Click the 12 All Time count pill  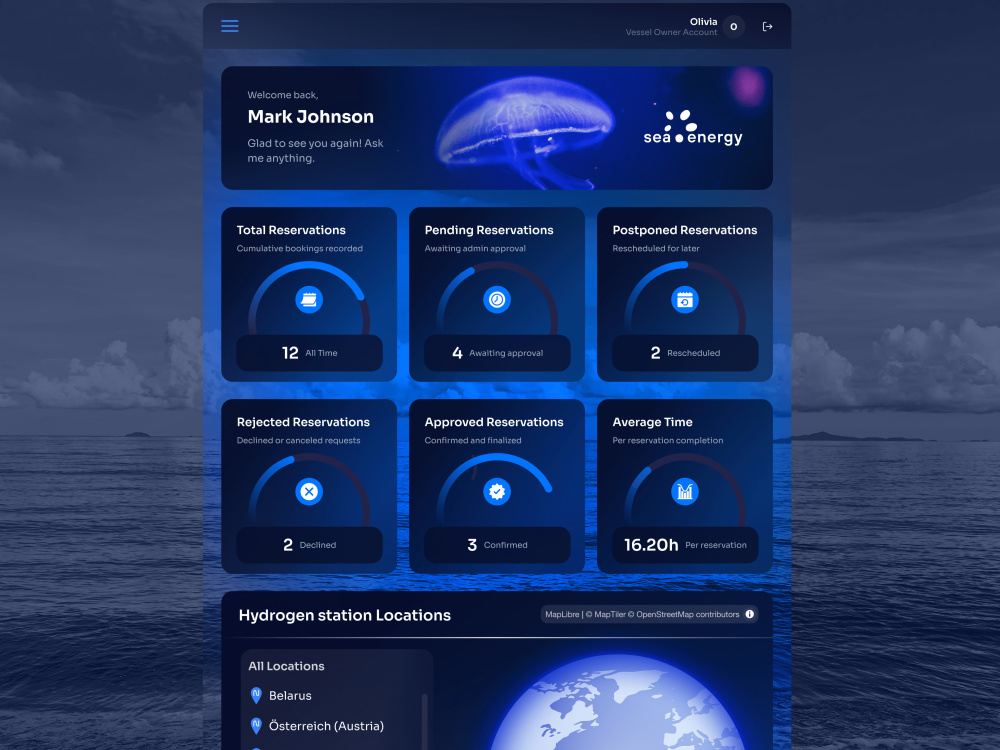pyautogui.click(x=309, y=353)
